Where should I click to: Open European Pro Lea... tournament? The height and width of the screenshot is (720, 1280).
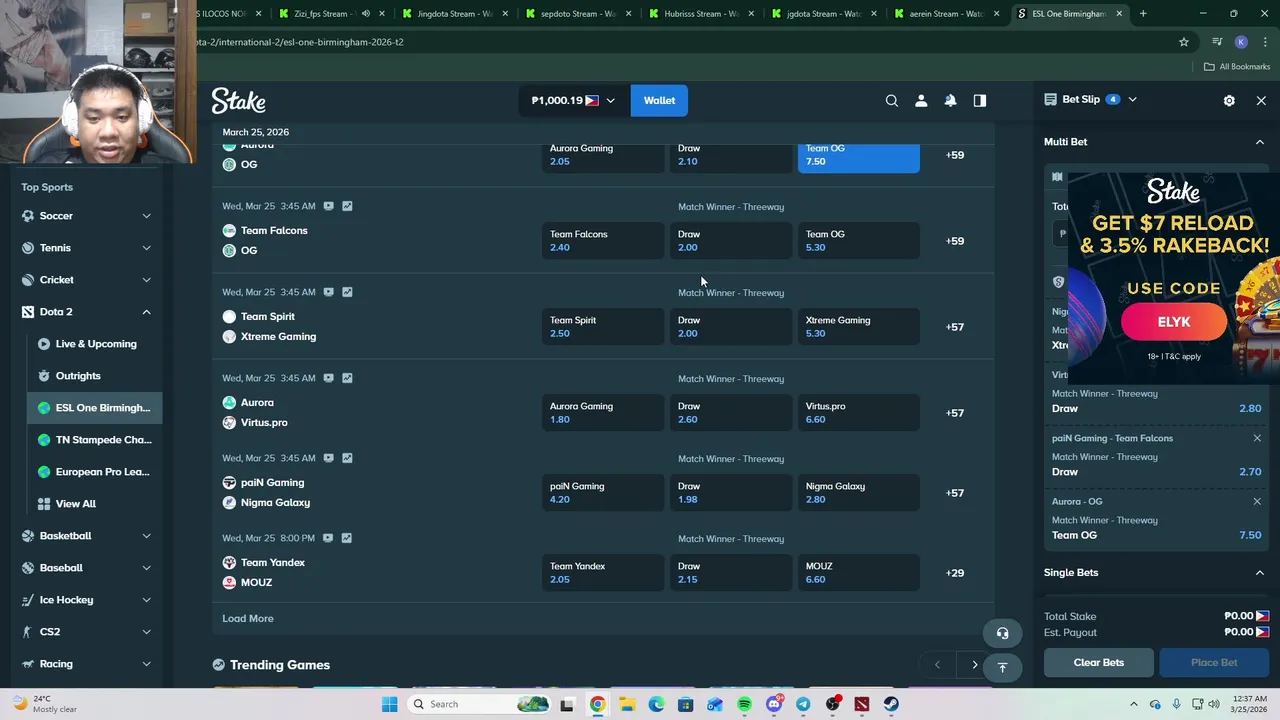[102, 472]
